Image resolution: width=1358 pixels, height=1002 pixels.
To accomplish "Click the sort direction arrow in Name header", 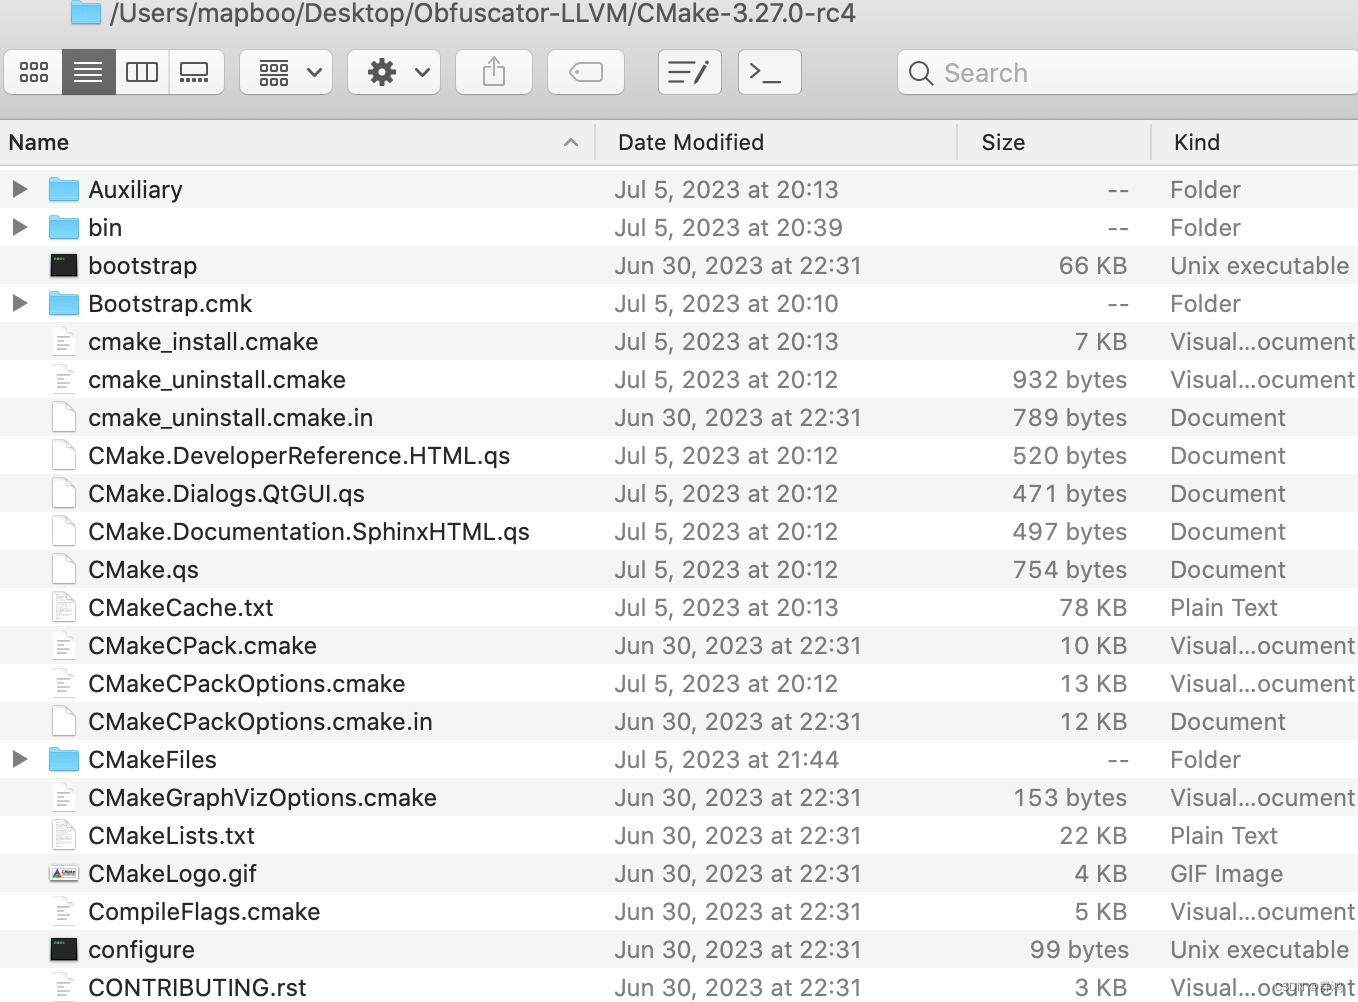I will tap(571, 142).
